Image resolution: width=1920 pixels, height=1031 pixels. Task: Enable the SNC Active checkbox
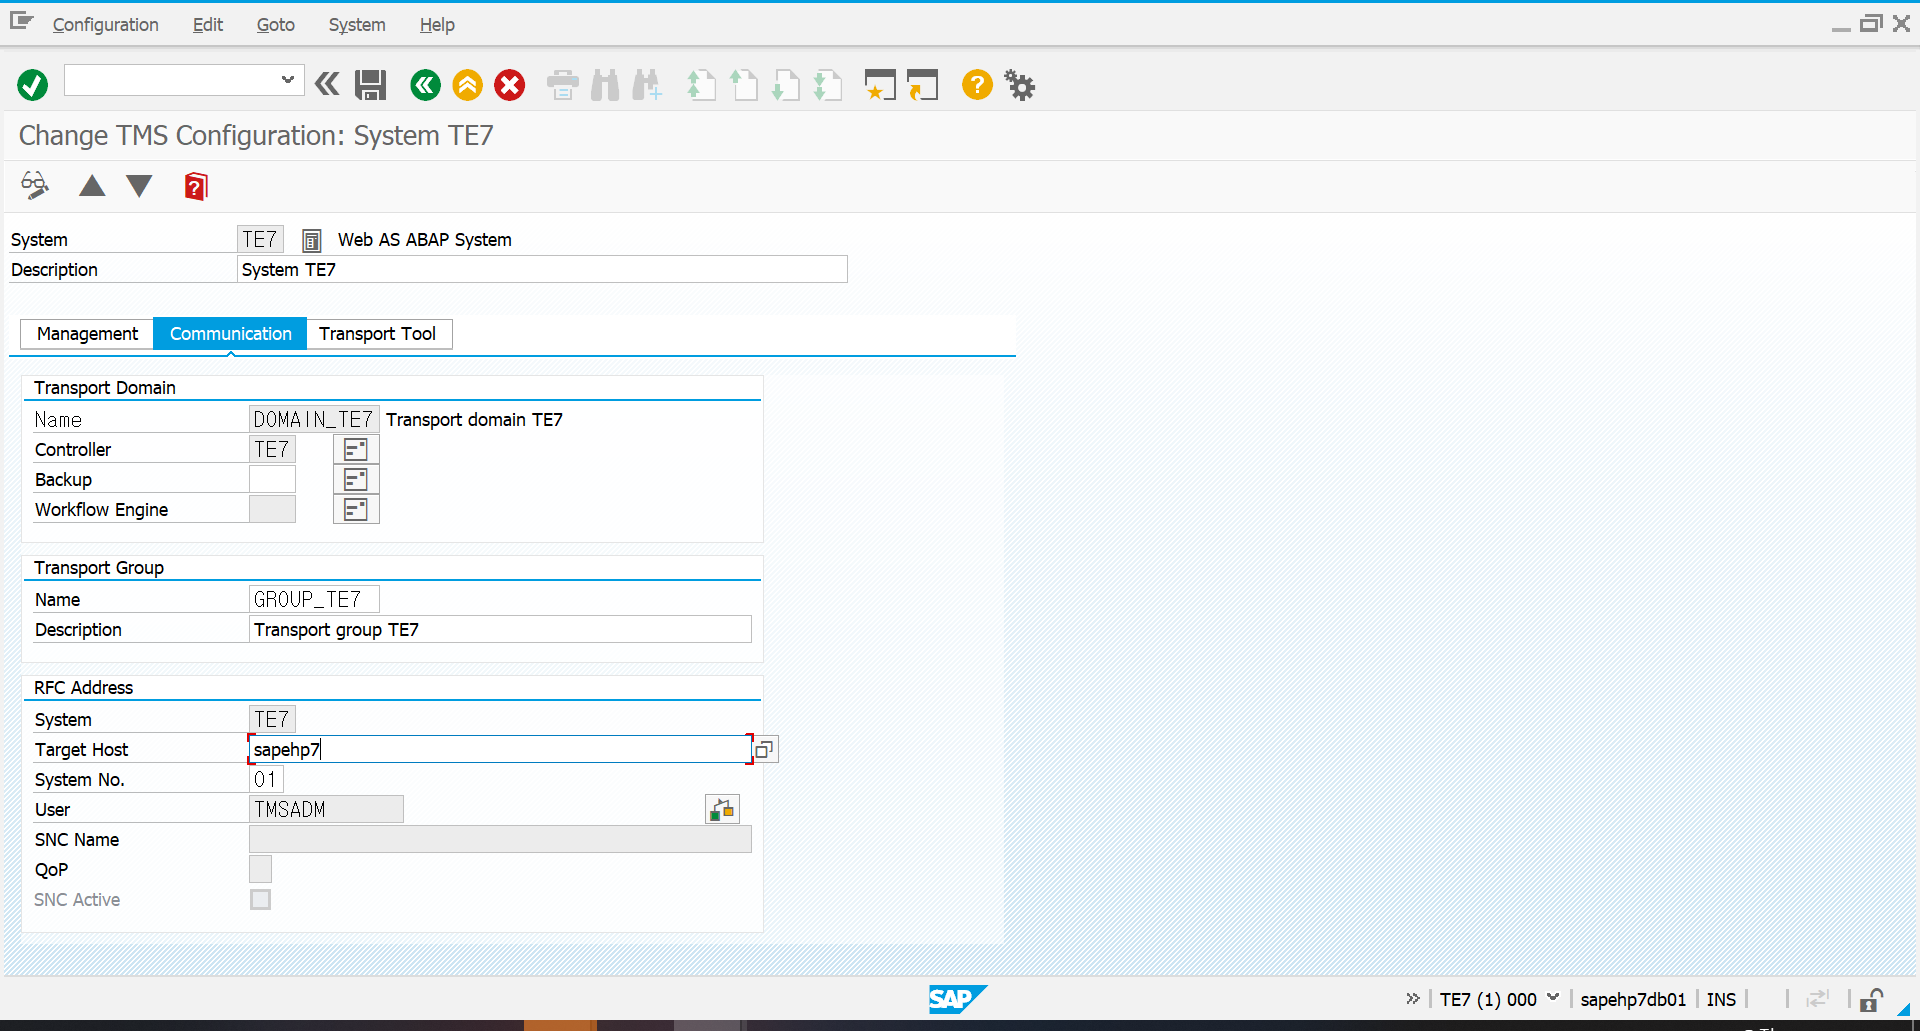pyautogui.click(x=260, y=899)
